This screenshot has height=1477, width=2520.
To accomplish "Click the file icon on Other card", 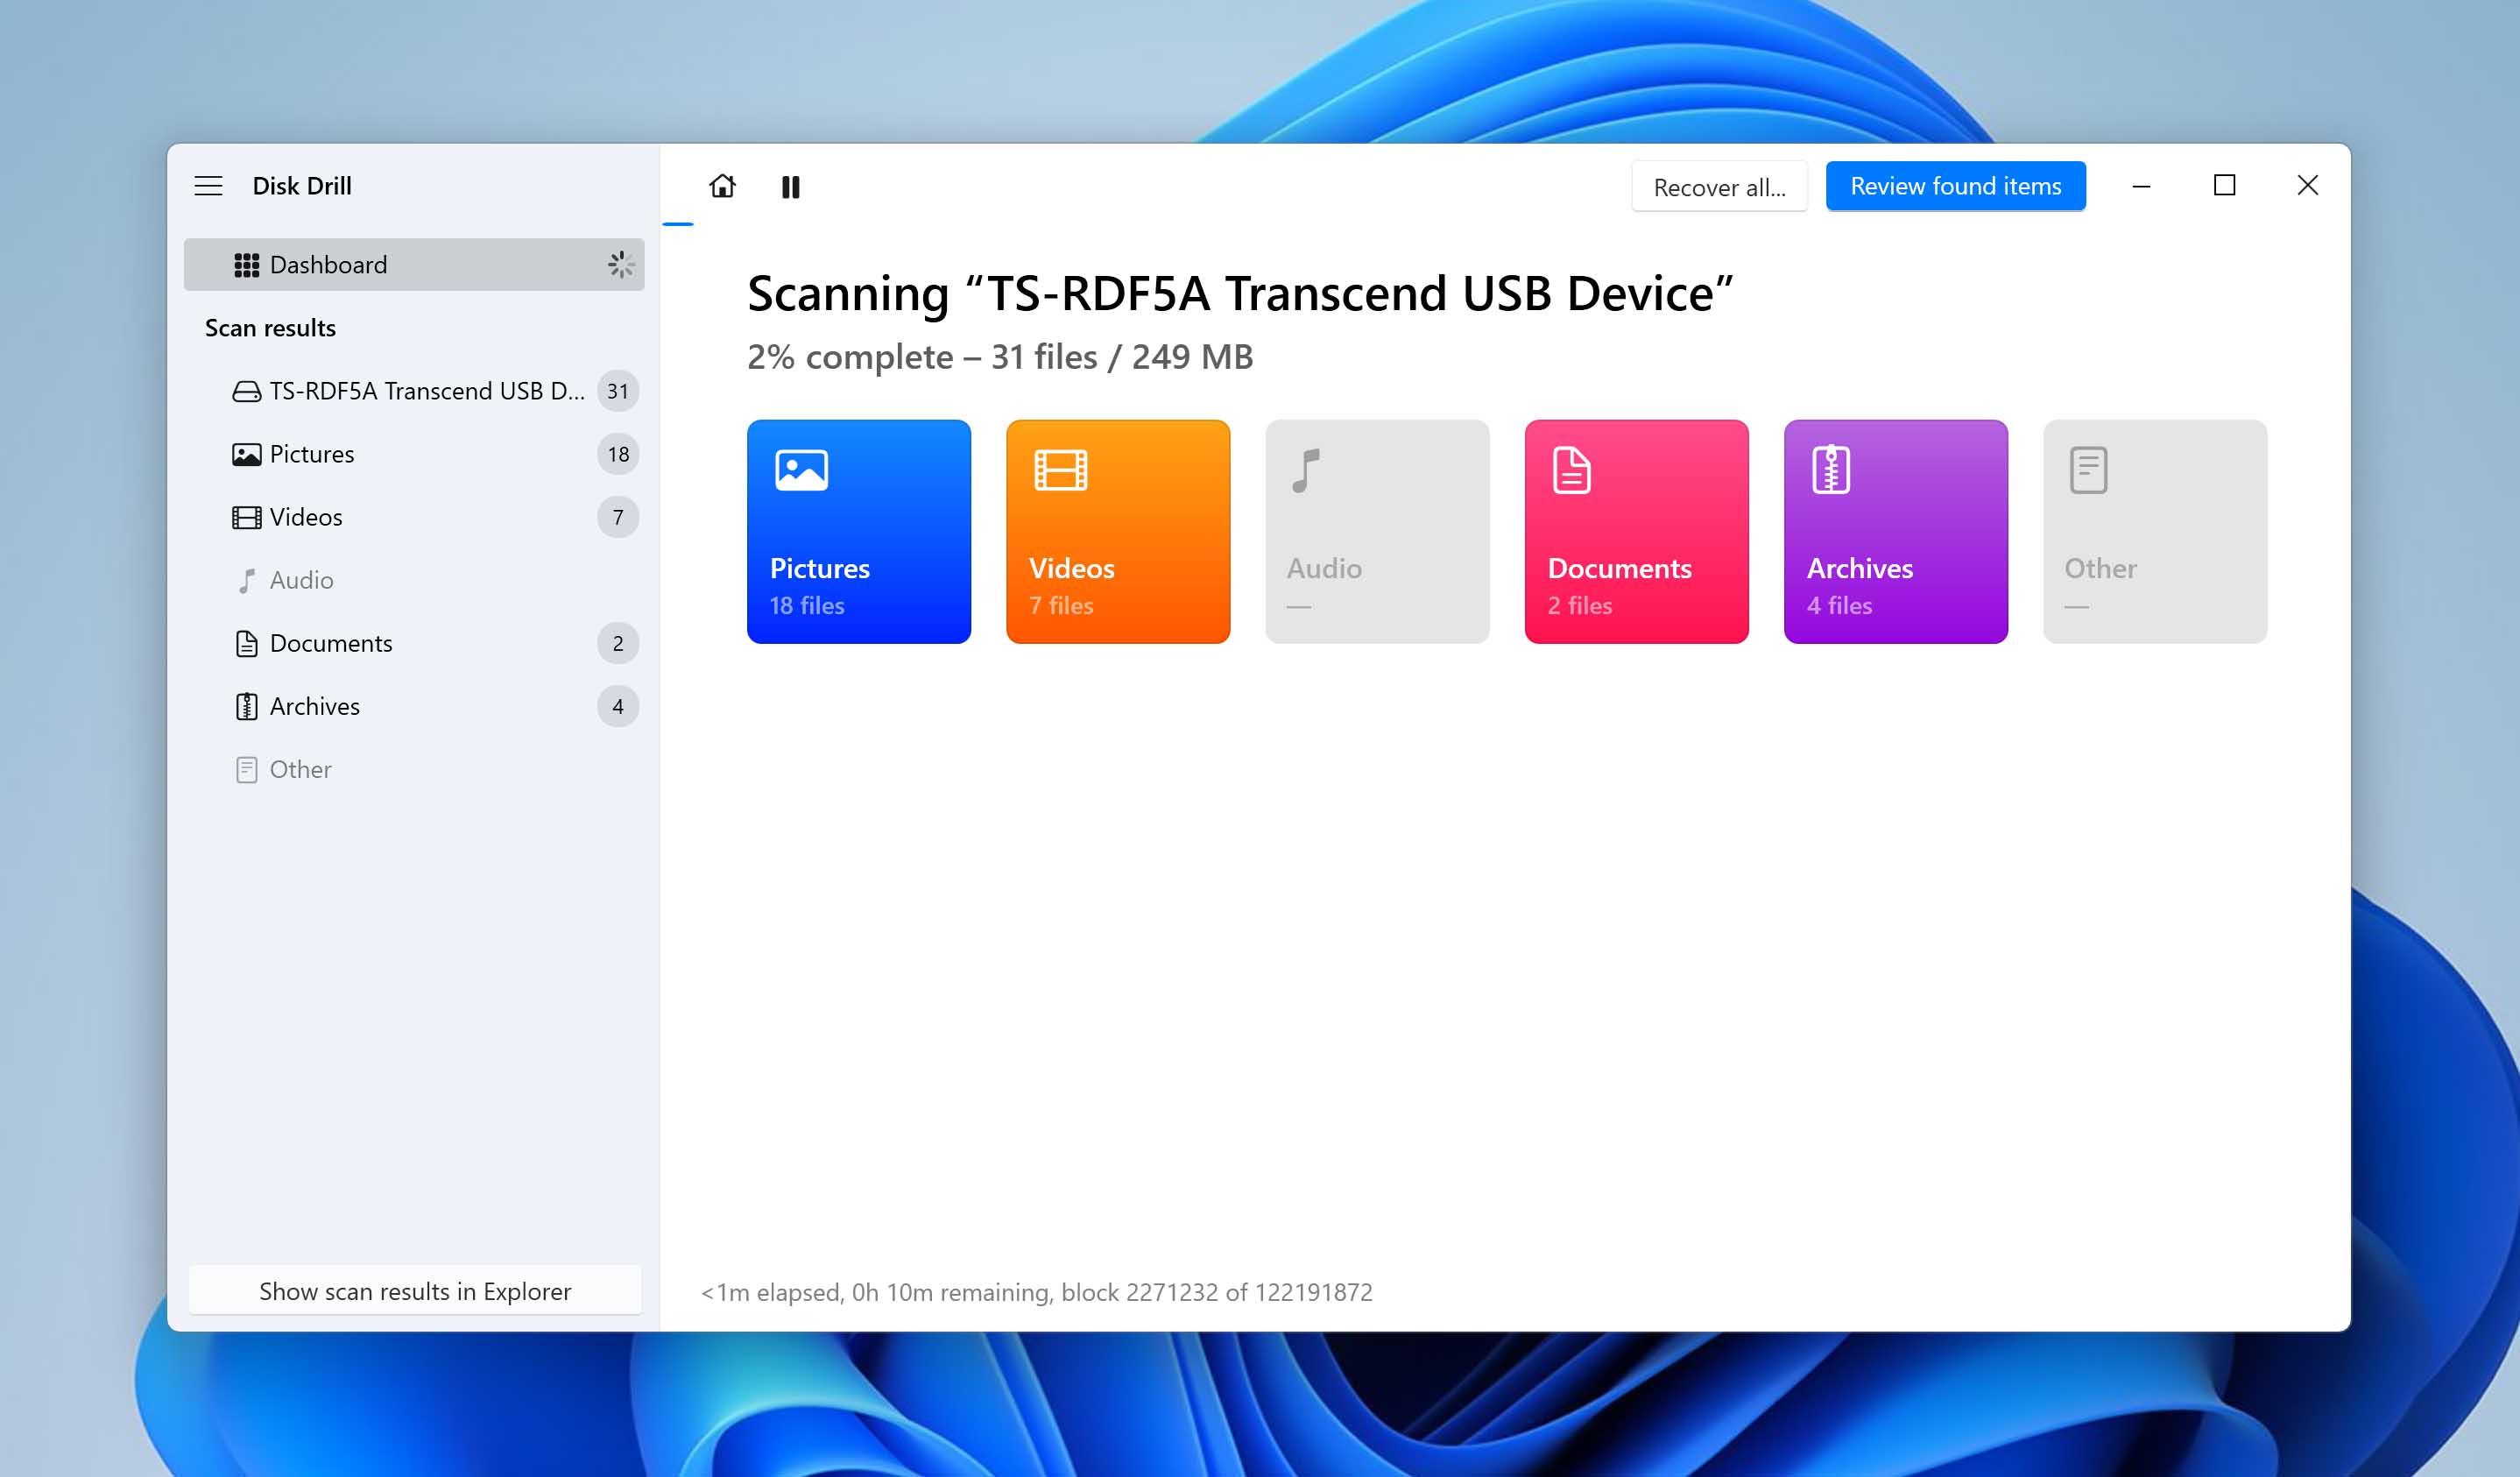I will [2088, 470].
